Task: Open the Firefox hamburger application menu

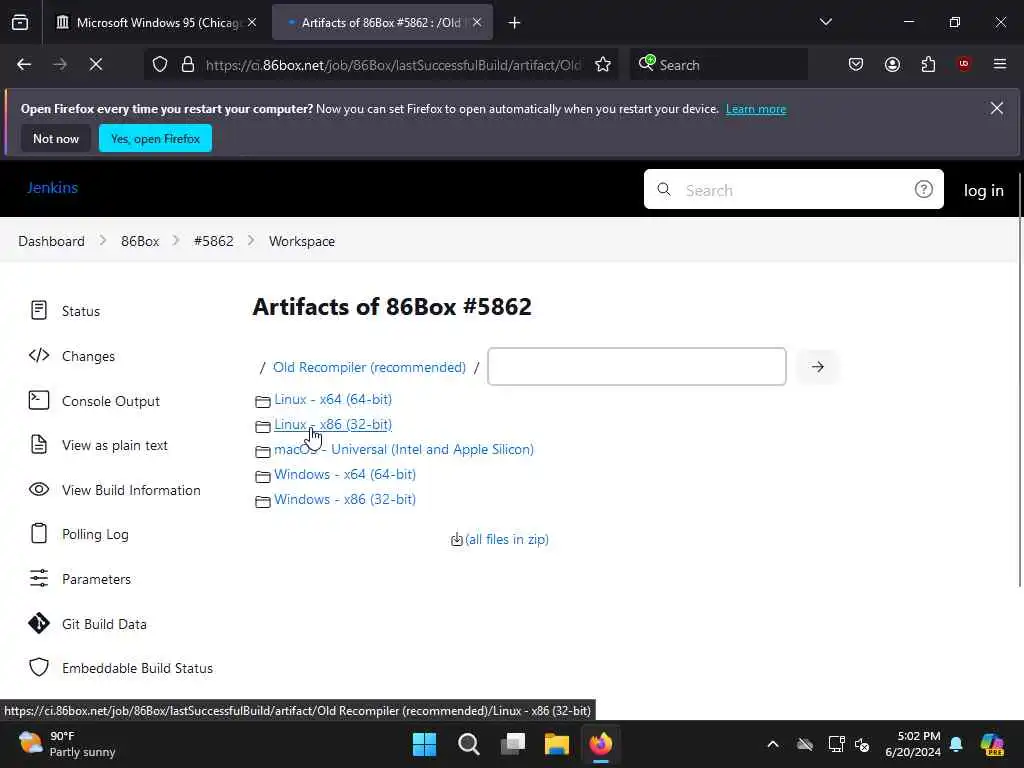Action: (1000, 64)
